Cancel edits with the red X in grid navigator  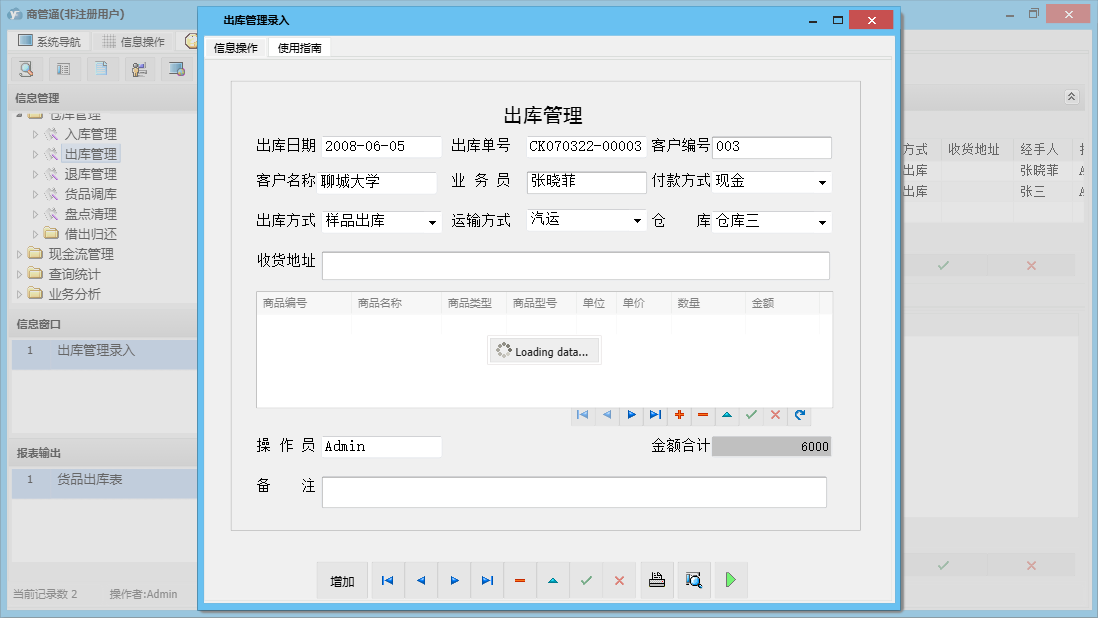click(775, 415)
